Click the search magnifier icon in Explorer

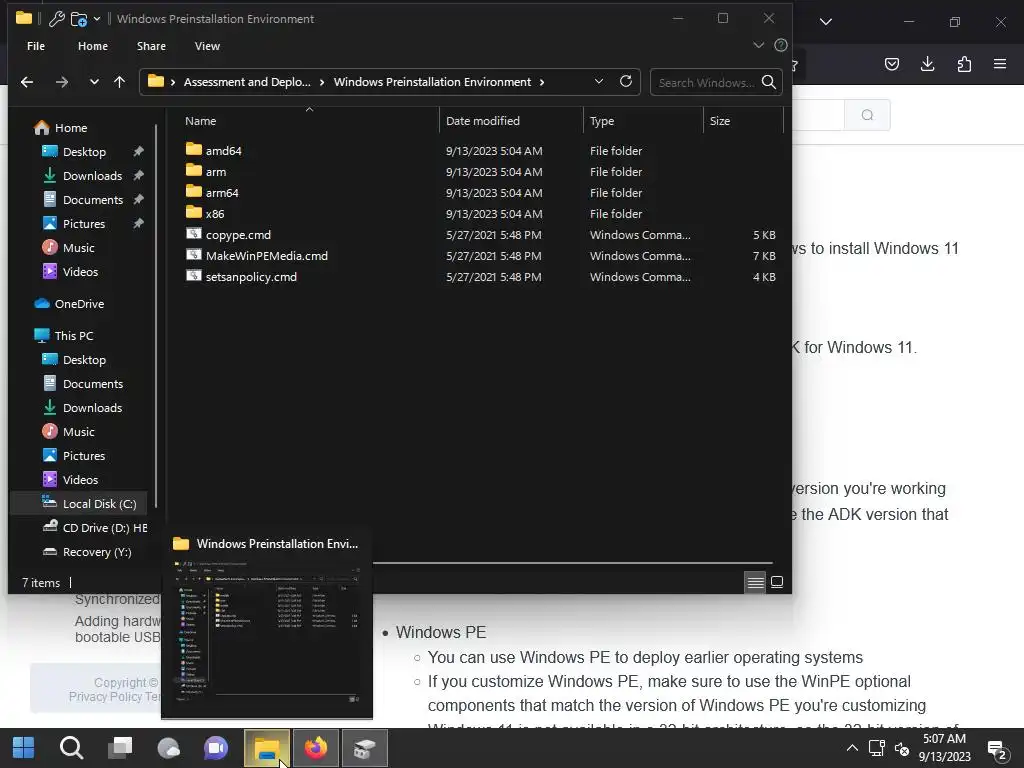[x=769, y=82]
